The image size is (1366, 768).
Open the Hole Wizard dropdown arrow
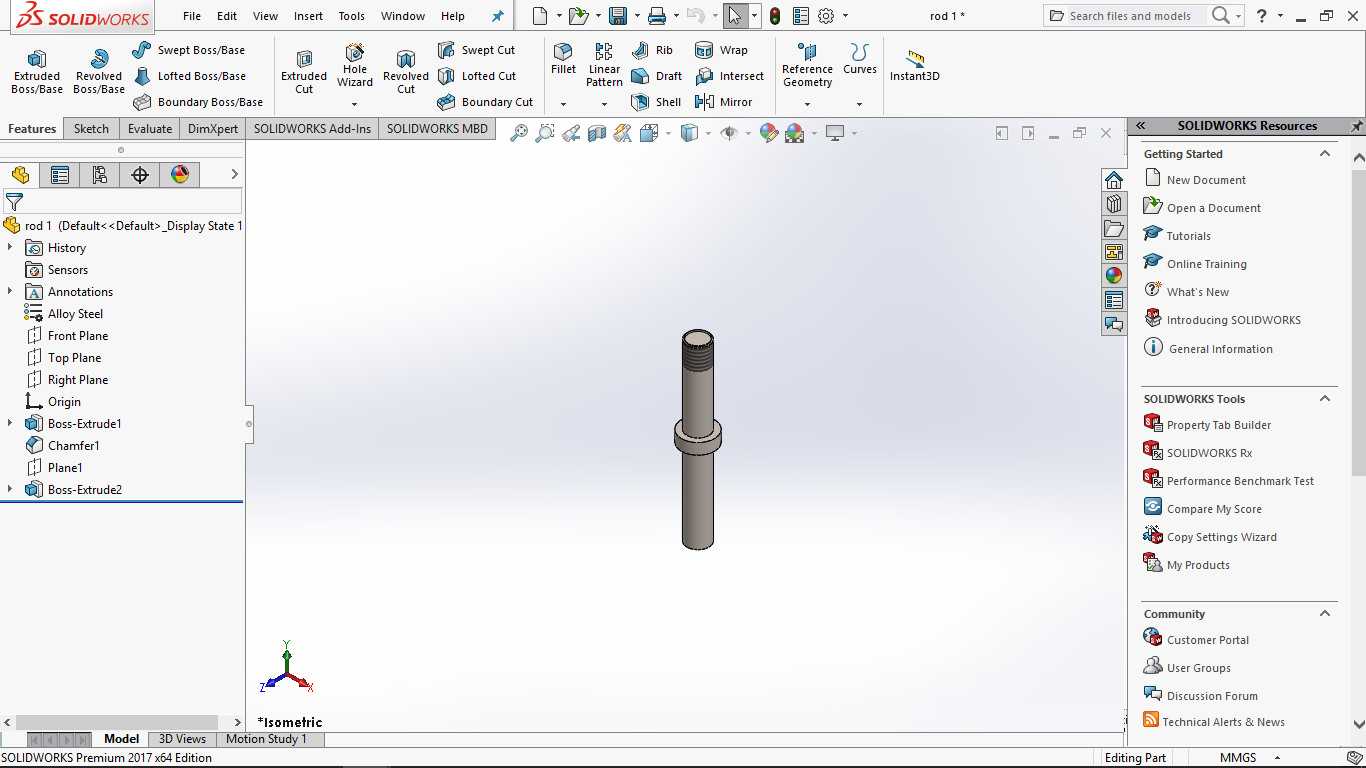point(354,104)
